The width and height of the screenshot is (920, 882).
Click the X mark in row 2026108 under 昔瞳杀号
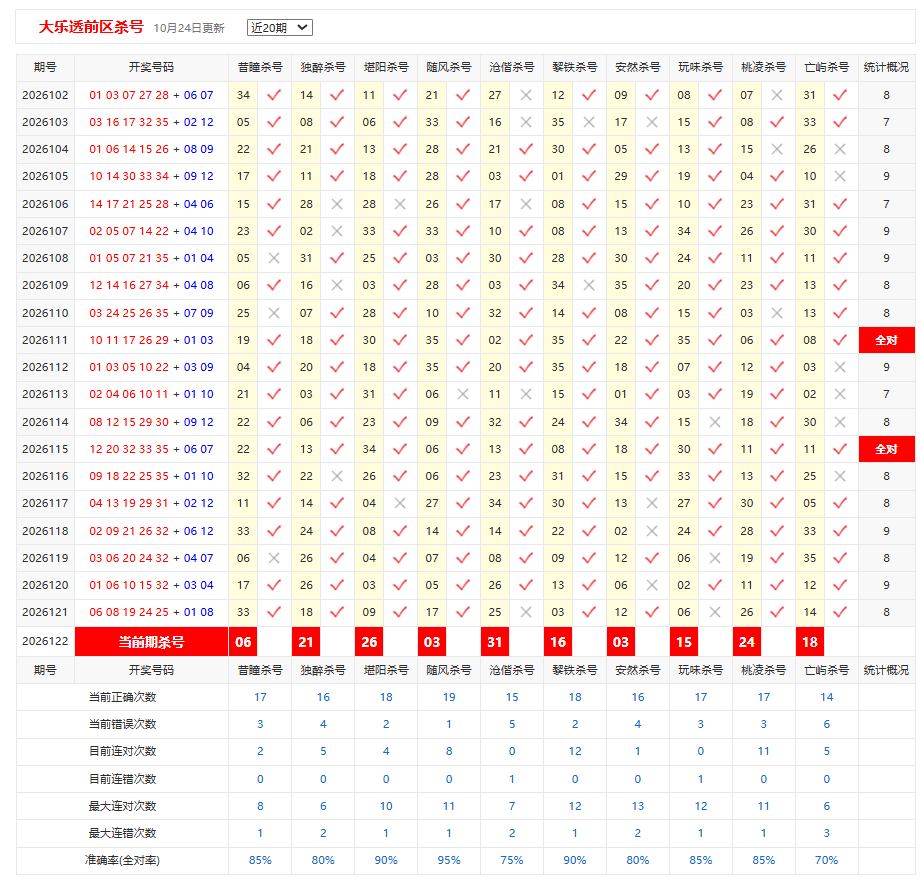(x=273, y=258)
